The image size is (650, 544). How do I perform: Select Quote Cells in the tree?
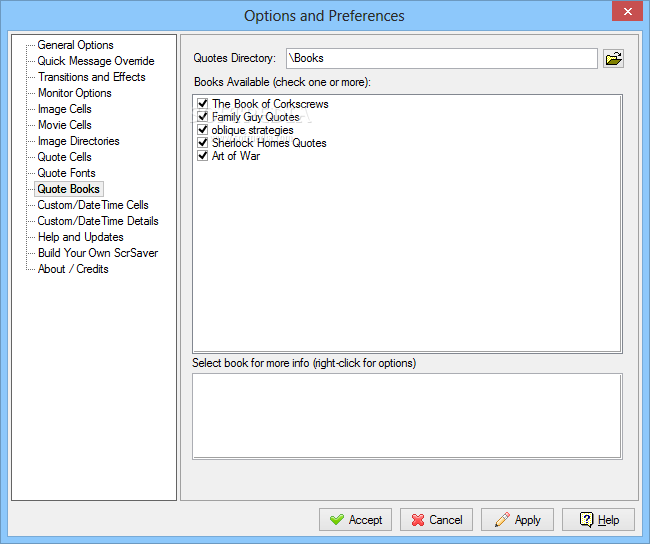64,157
